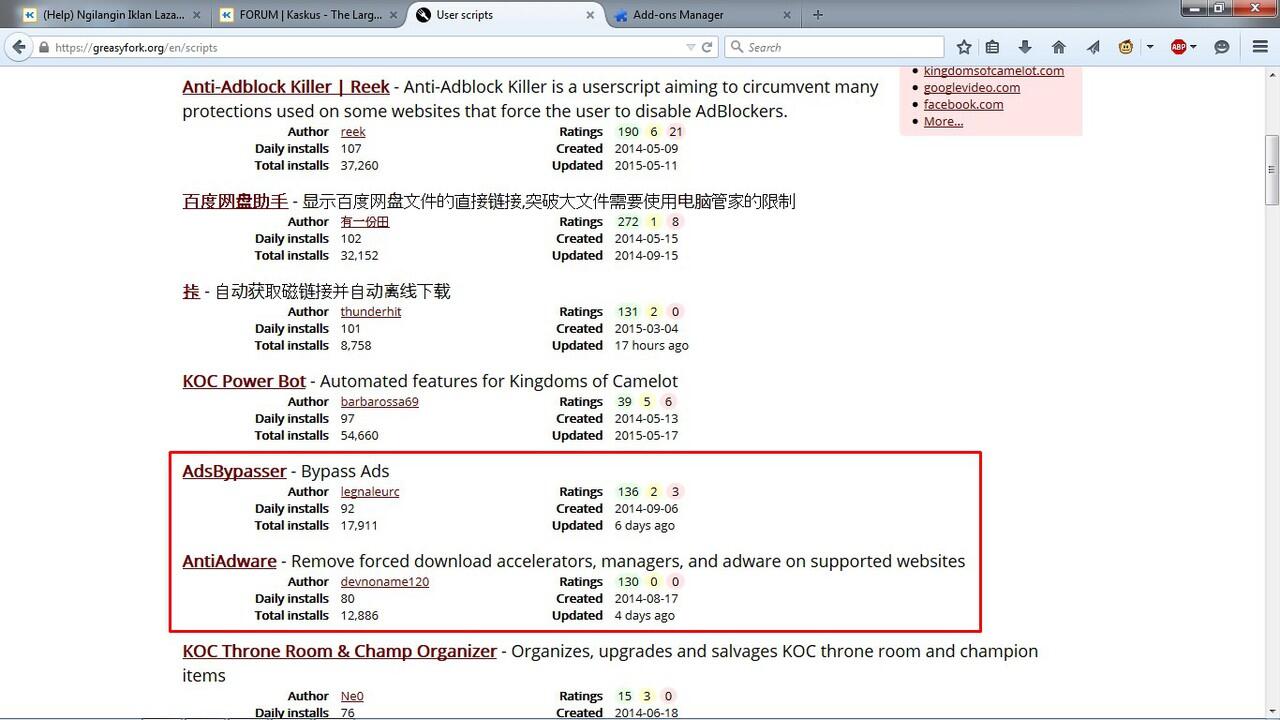Go to the Home page icon
Screen dimensions: 1280x720
(1059, 47)
